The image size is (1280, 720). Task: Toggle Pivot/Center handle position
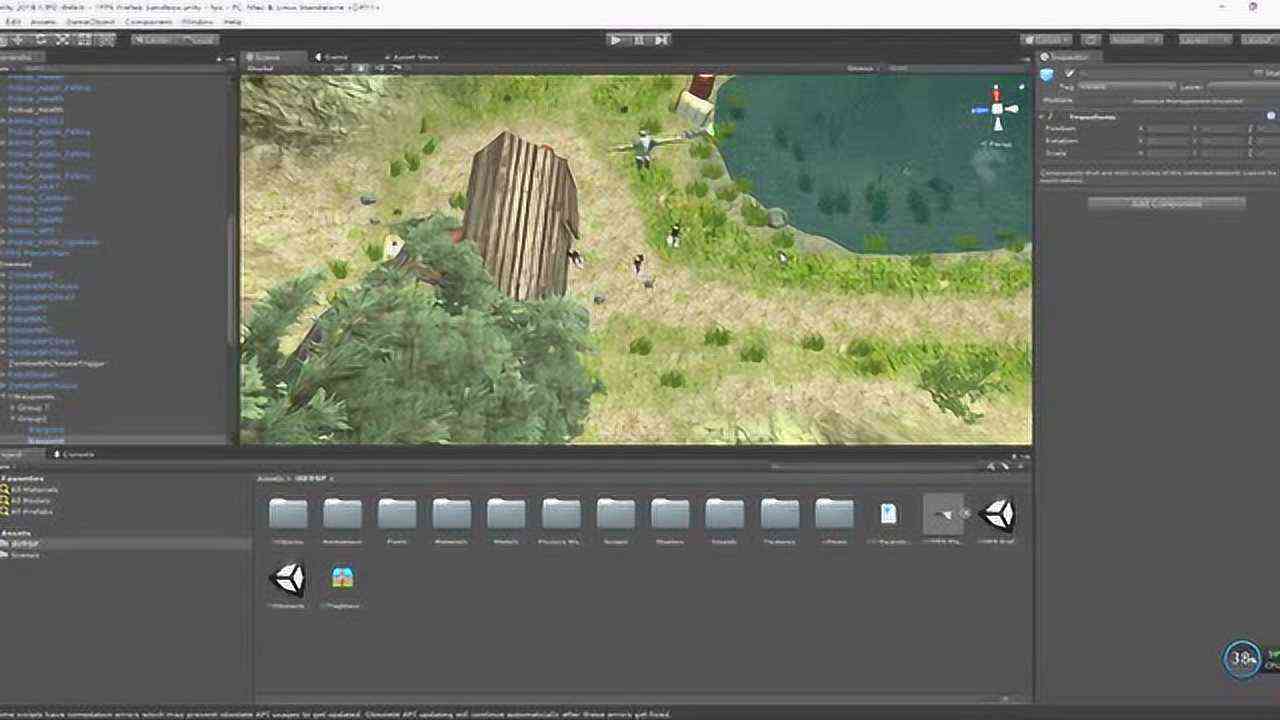coord(154,40)
